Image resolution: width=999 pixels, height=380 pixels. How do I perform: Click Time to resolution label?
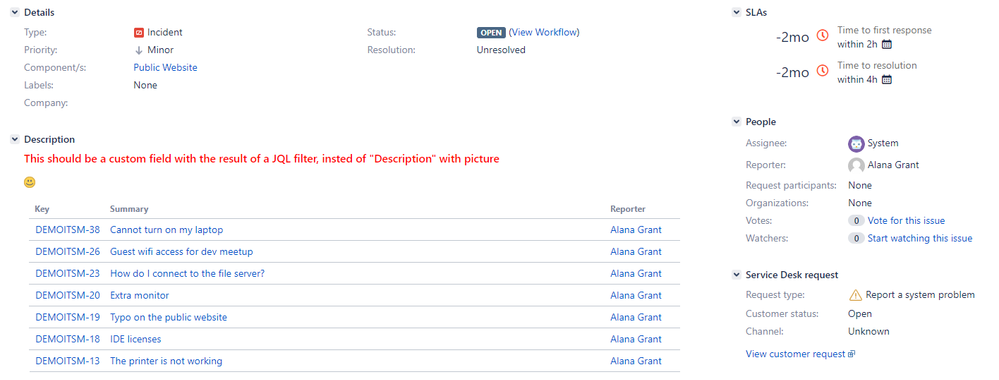pyautogui.click(x=877, y=65)
